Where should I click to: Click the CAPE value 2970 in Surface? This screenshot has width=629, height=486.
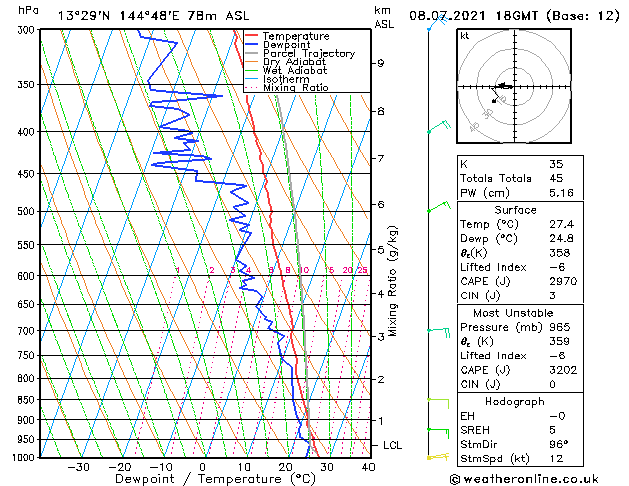click(563, 281)
